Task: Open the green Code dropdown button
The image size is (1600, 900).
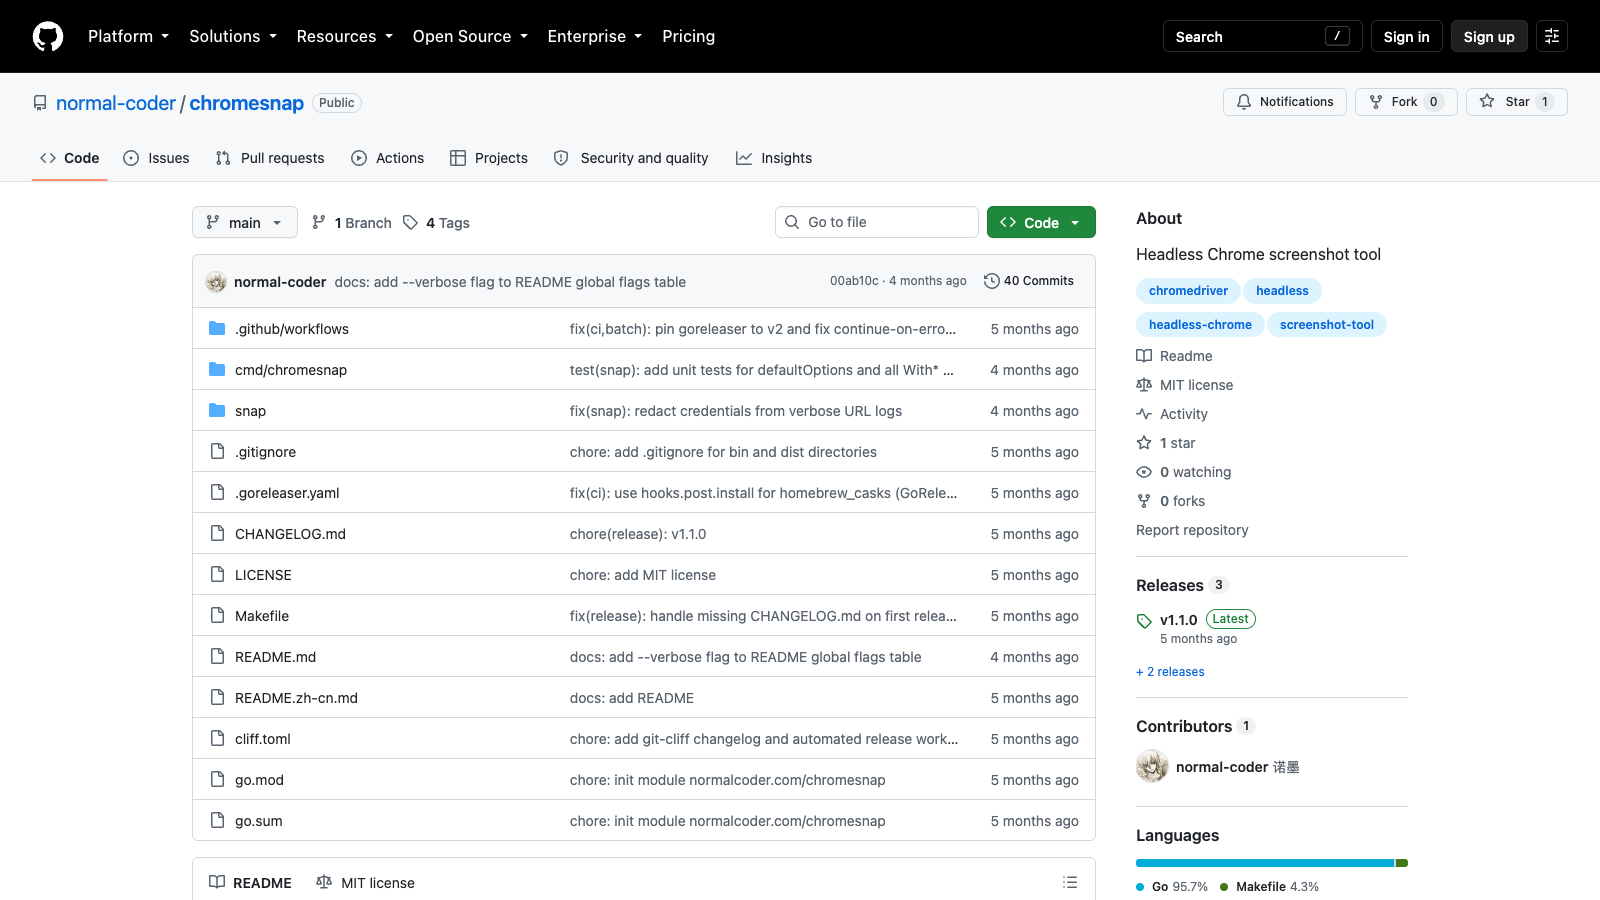Action: point(1041,222)
